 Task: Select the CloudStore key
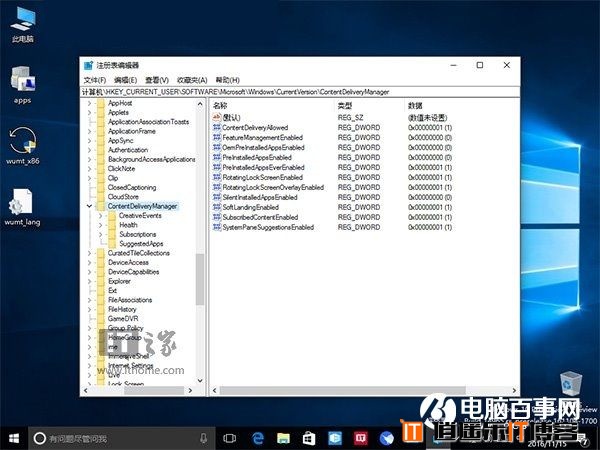click(123, 197)
